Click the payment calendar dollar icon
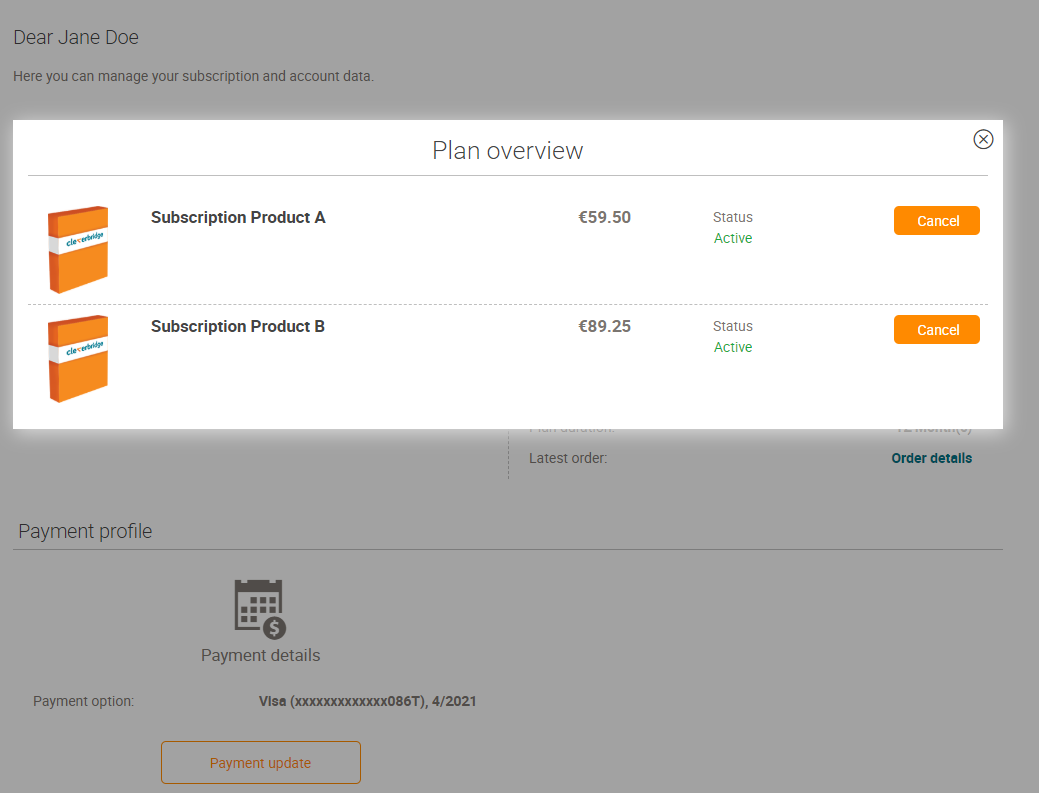 (260, 608)
